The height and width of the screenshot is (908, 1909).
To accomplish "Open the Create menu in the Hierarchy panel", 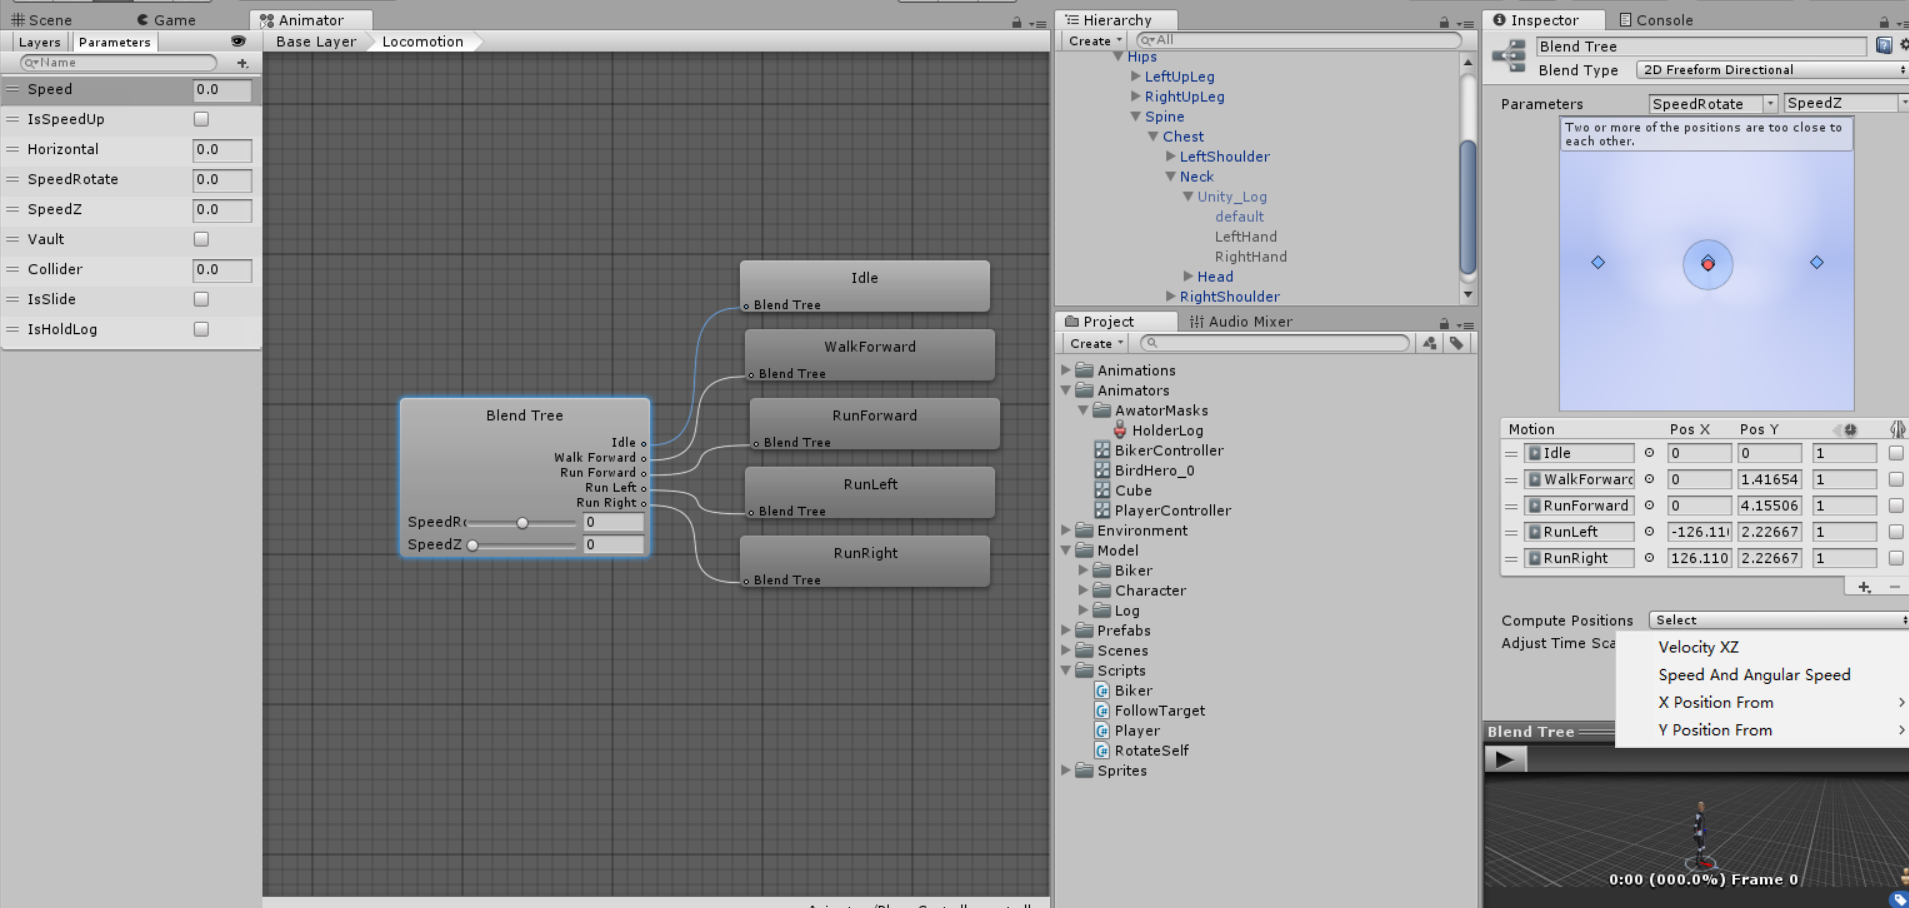I will (1092, 40).
